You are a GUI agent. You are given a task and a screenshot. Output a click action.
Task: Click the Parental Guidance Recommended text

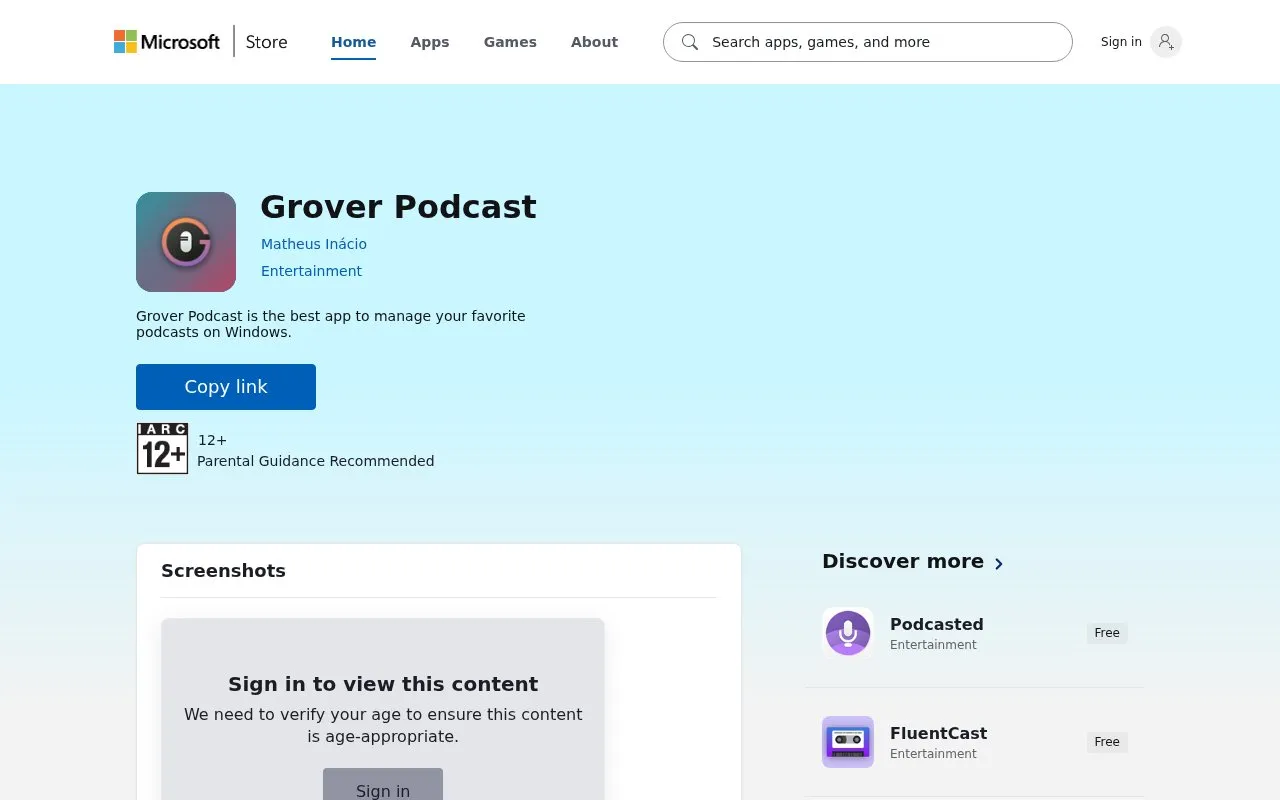(316, 461)
